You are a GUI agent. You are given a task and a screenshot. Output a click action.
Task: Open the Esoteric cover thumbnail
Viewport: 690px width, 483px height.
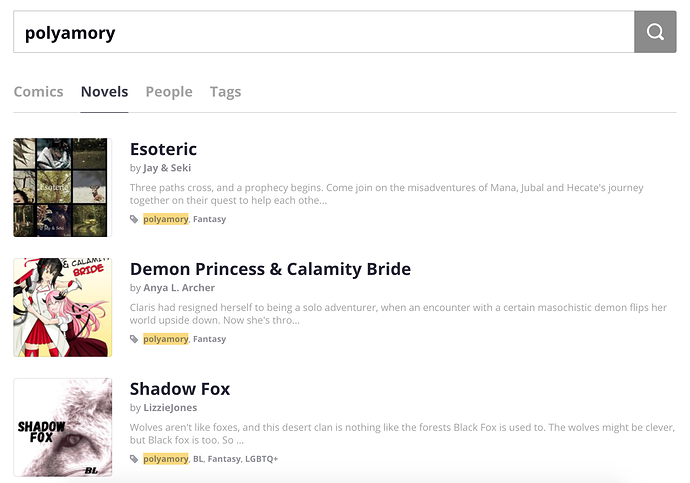point(60,187)
